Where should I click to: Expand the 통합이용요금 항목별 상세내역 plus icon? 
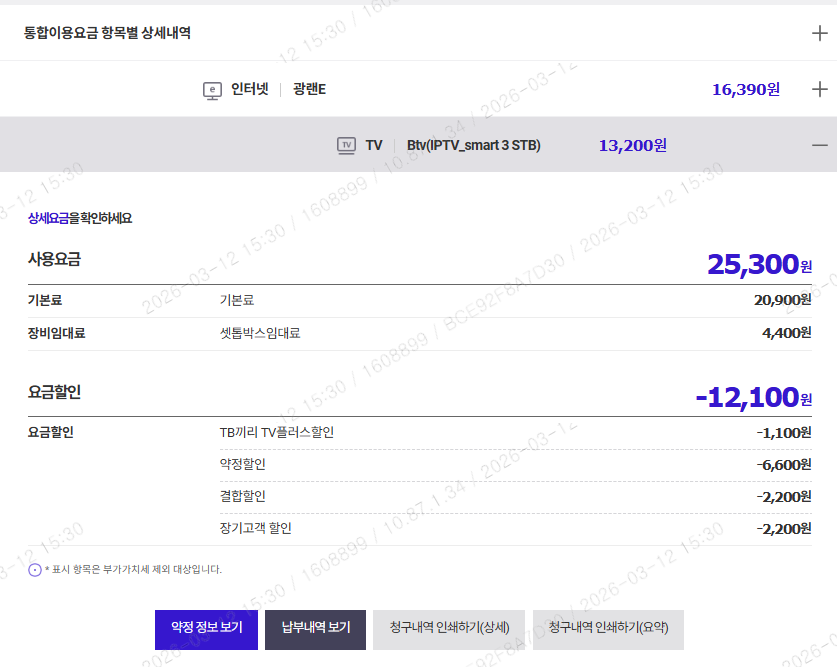(x=819, y=33)
